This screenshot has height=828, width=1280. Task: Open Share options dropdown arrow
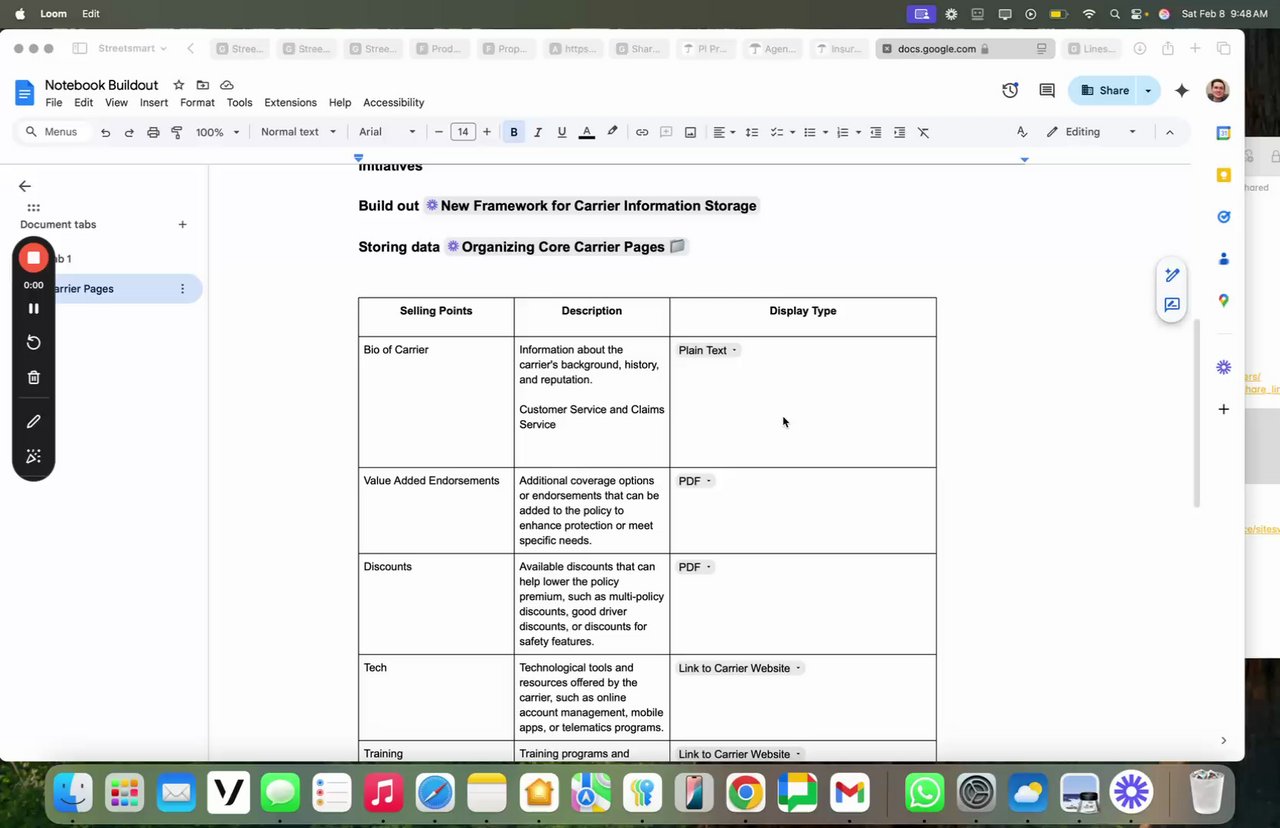(1148, 90)
